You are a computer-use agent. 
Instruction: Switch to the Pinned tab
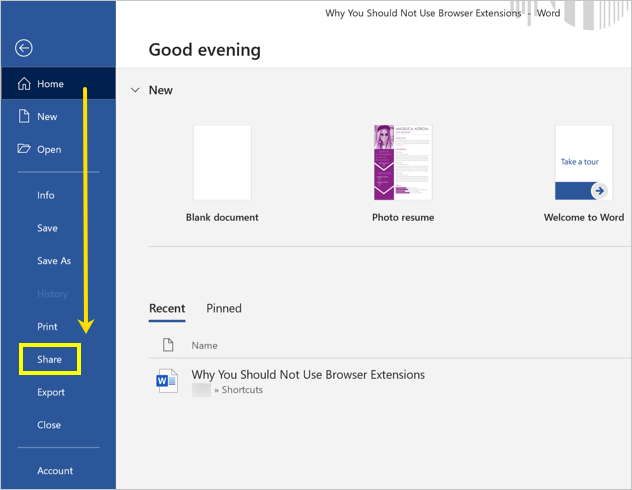224,308
